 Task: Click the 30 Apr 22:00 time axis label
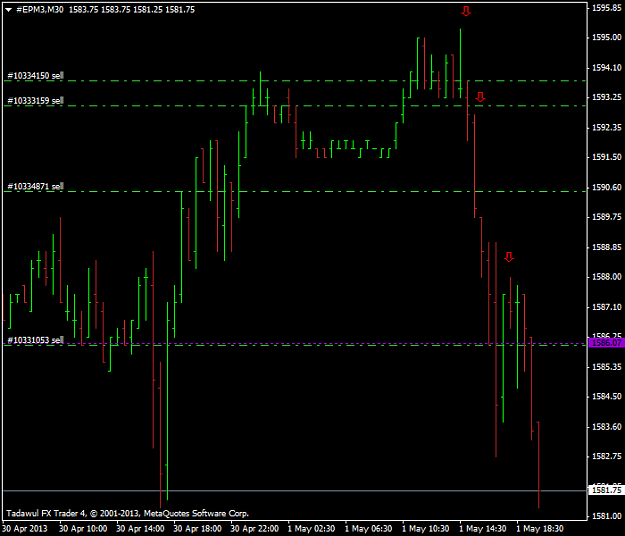pyautogui.click(x=254, y=529)
